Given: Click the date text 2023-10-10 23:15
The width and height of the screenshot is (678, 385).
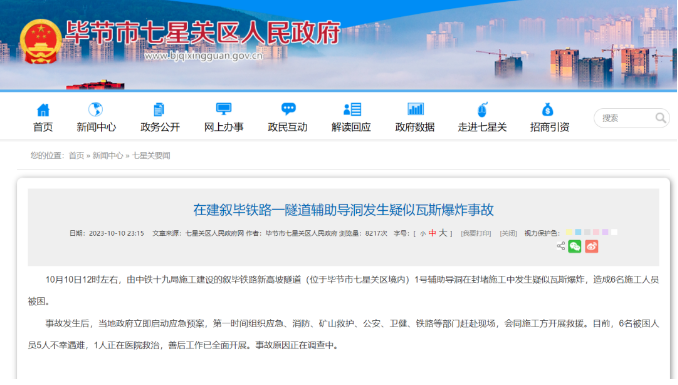Looking at the screenshot, I should [x=116, y=234].
